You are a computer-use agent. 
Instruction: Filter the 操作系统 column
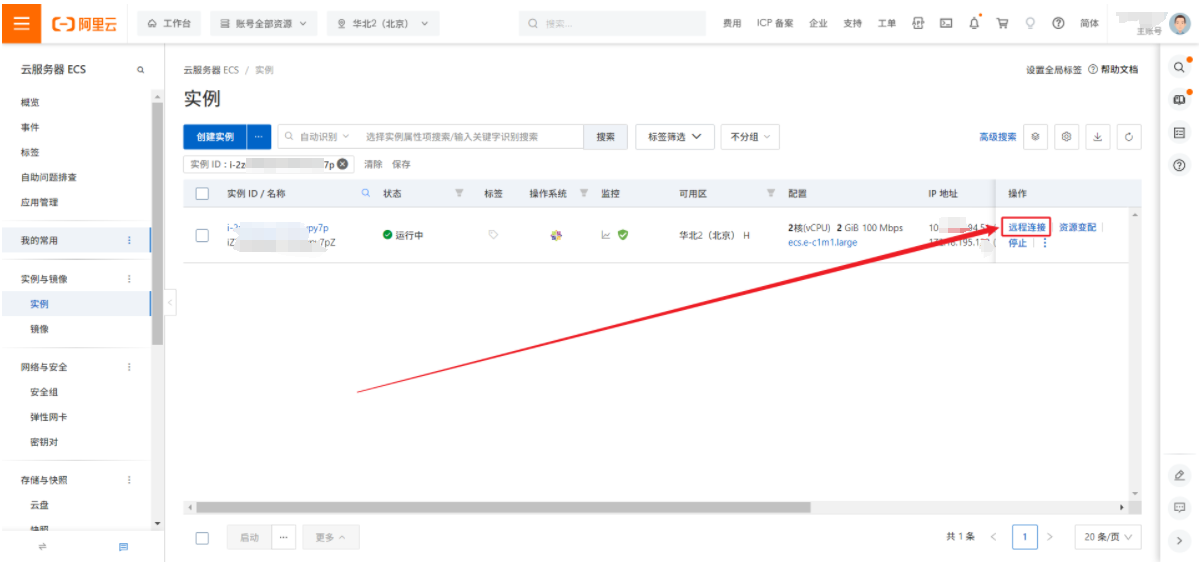pos(583,193)
